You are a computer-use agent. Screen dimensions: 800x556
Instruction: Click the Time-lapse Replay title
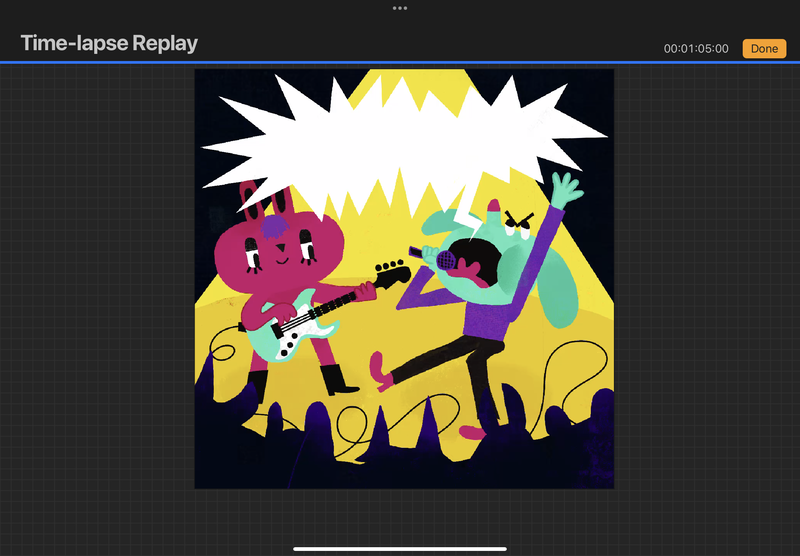(x=109, y=44)
